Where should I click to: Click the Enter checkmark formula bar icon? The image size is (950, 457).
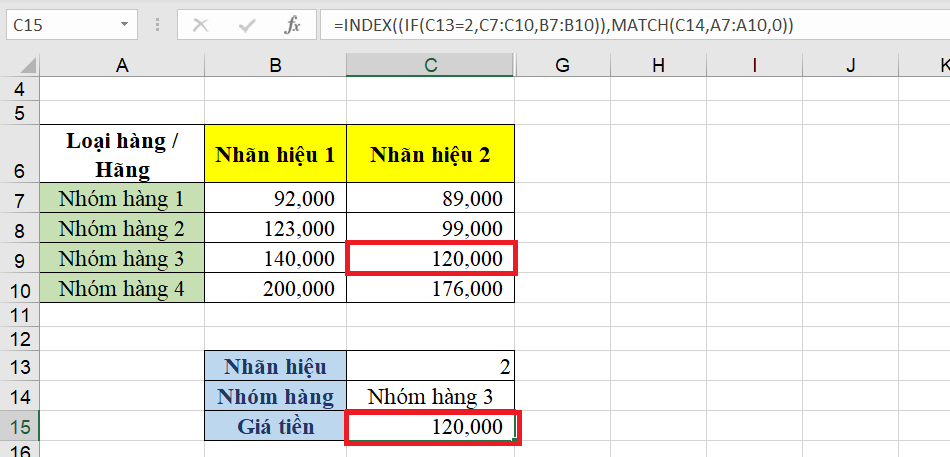(246, 25)
